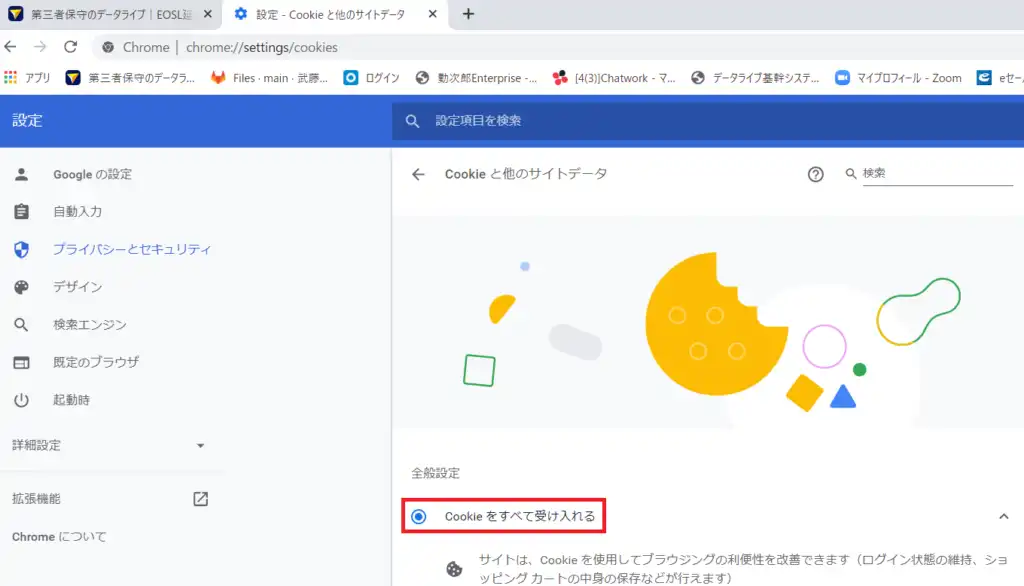Collapse the Cookie をすべて受け入れる details chevron
Viewport: 1024px width, 586px height.
tap(1004, 517)
